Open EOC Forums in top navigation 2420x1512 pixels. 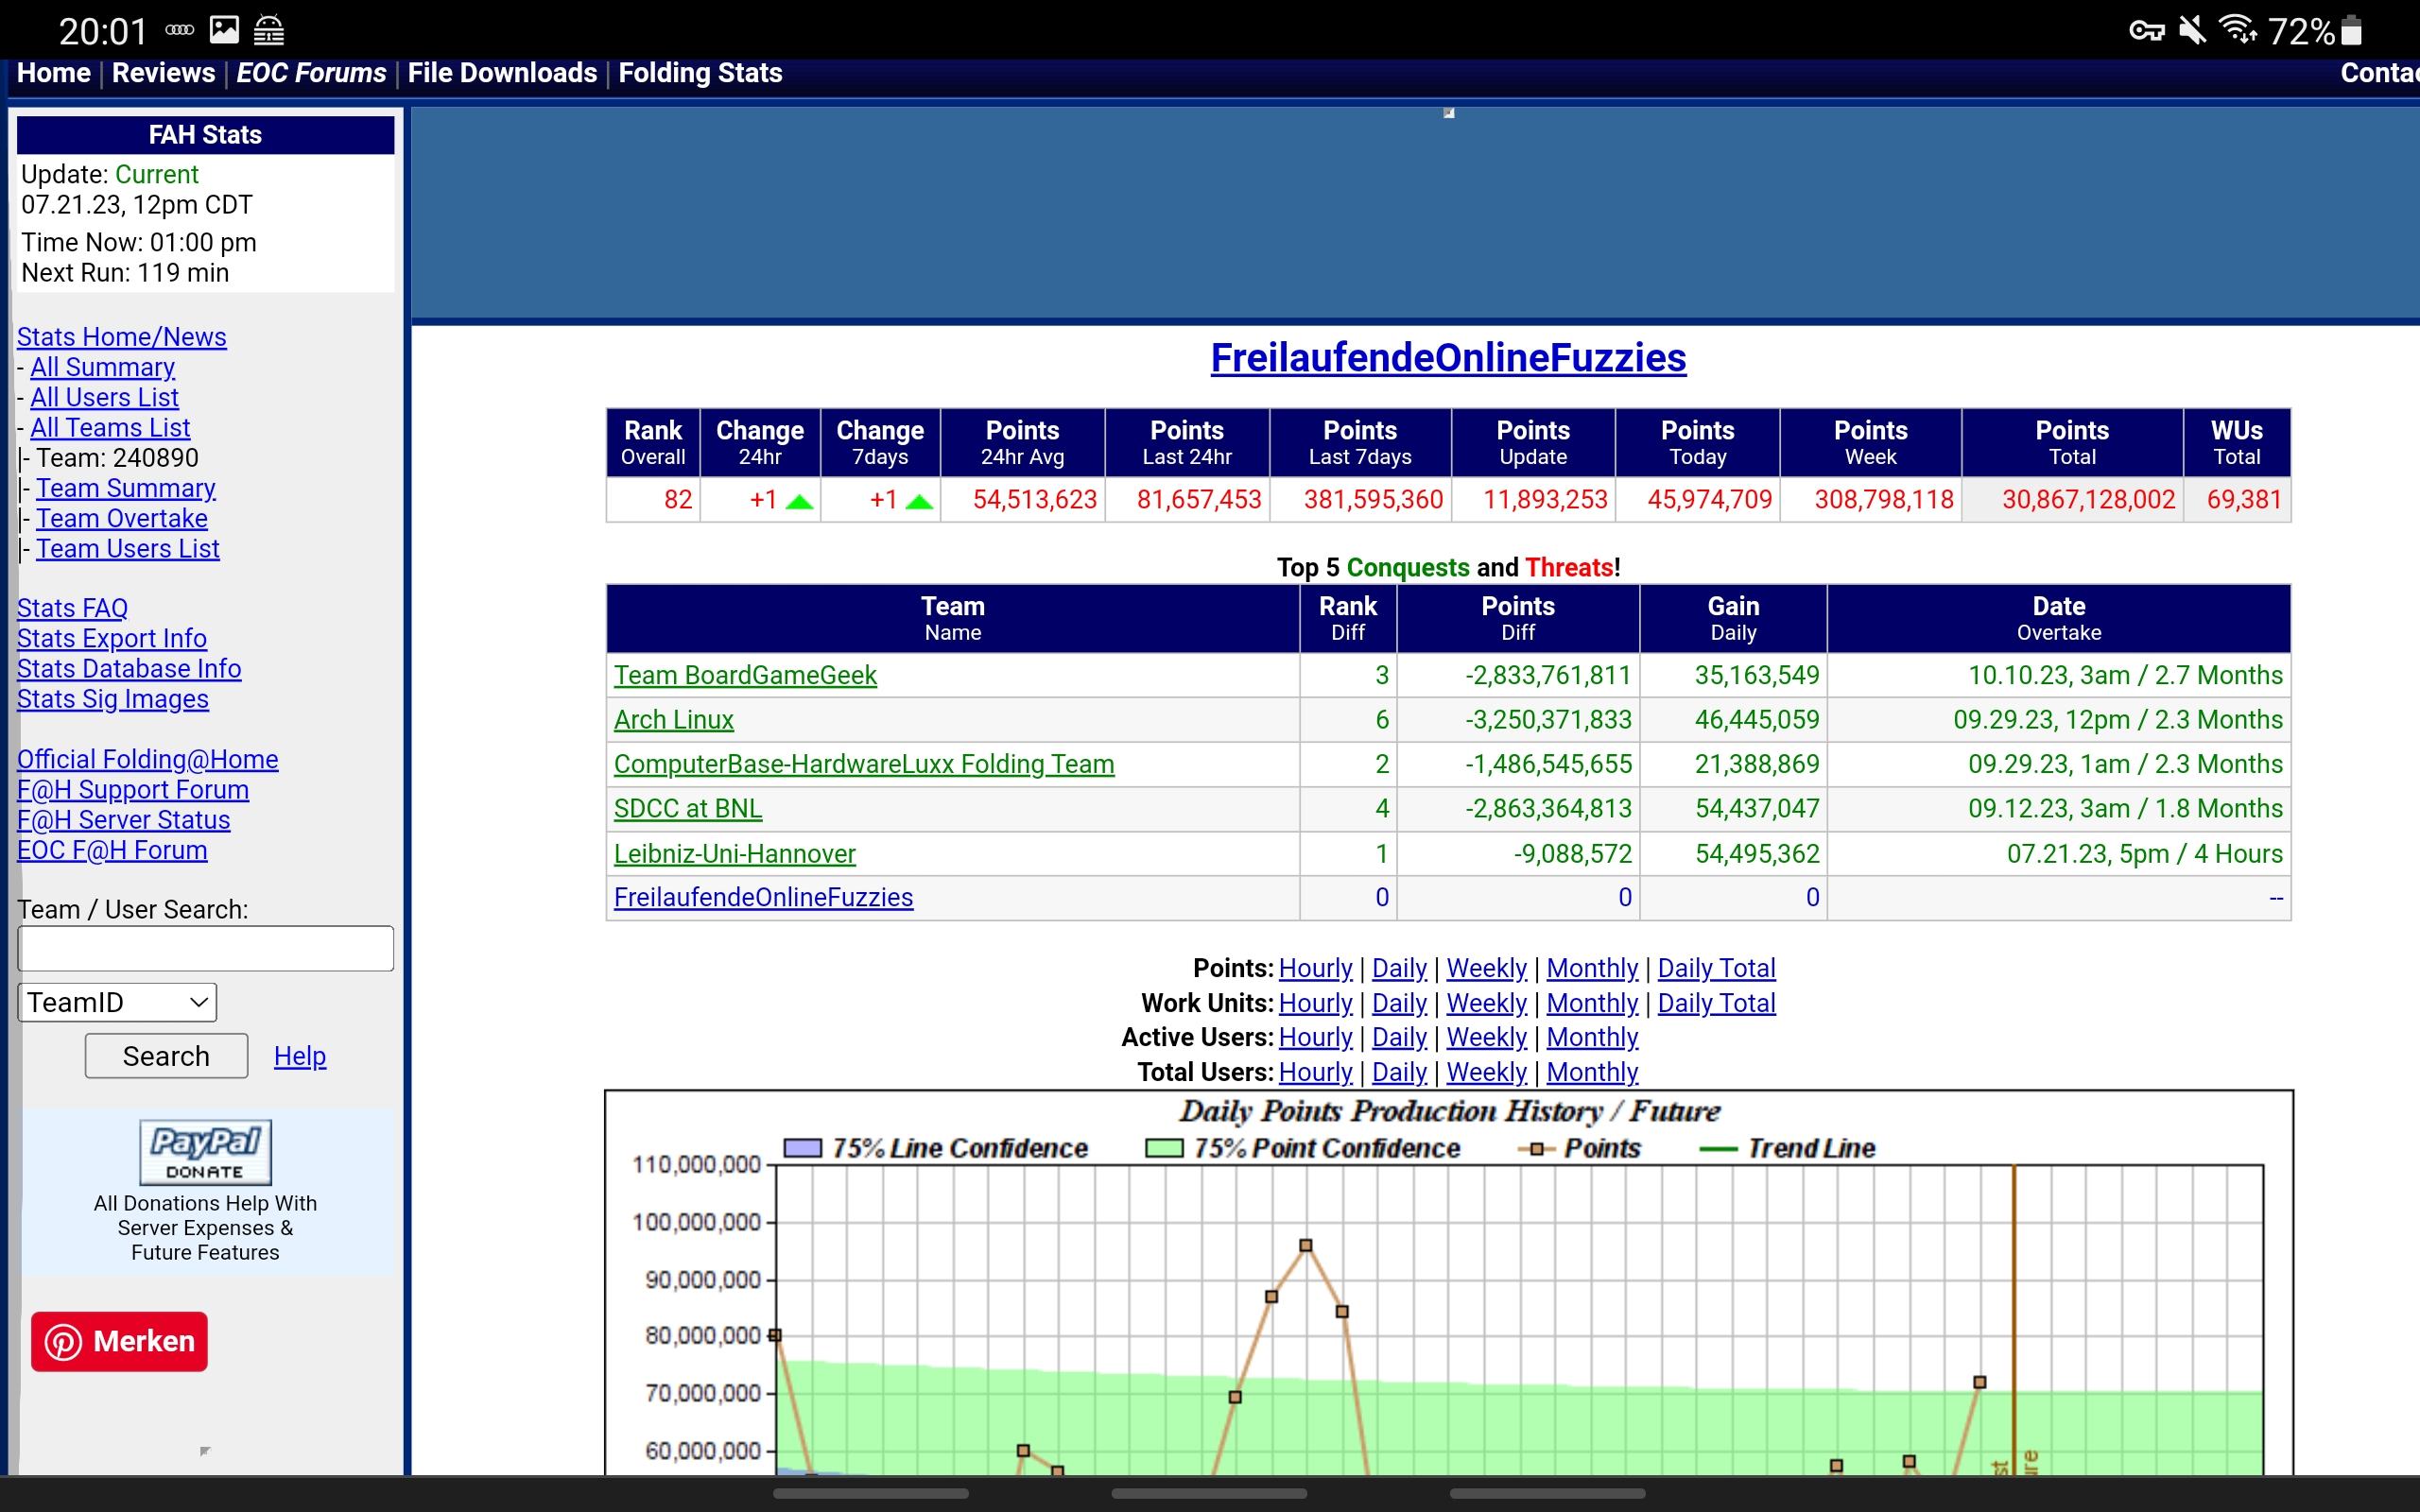pos(311,73)
